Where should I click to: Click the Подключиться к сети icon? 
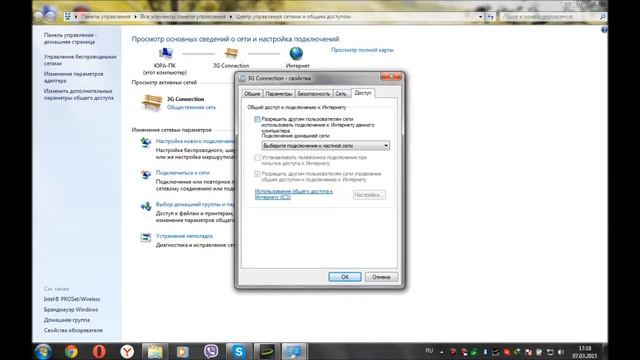click(146, 174)
